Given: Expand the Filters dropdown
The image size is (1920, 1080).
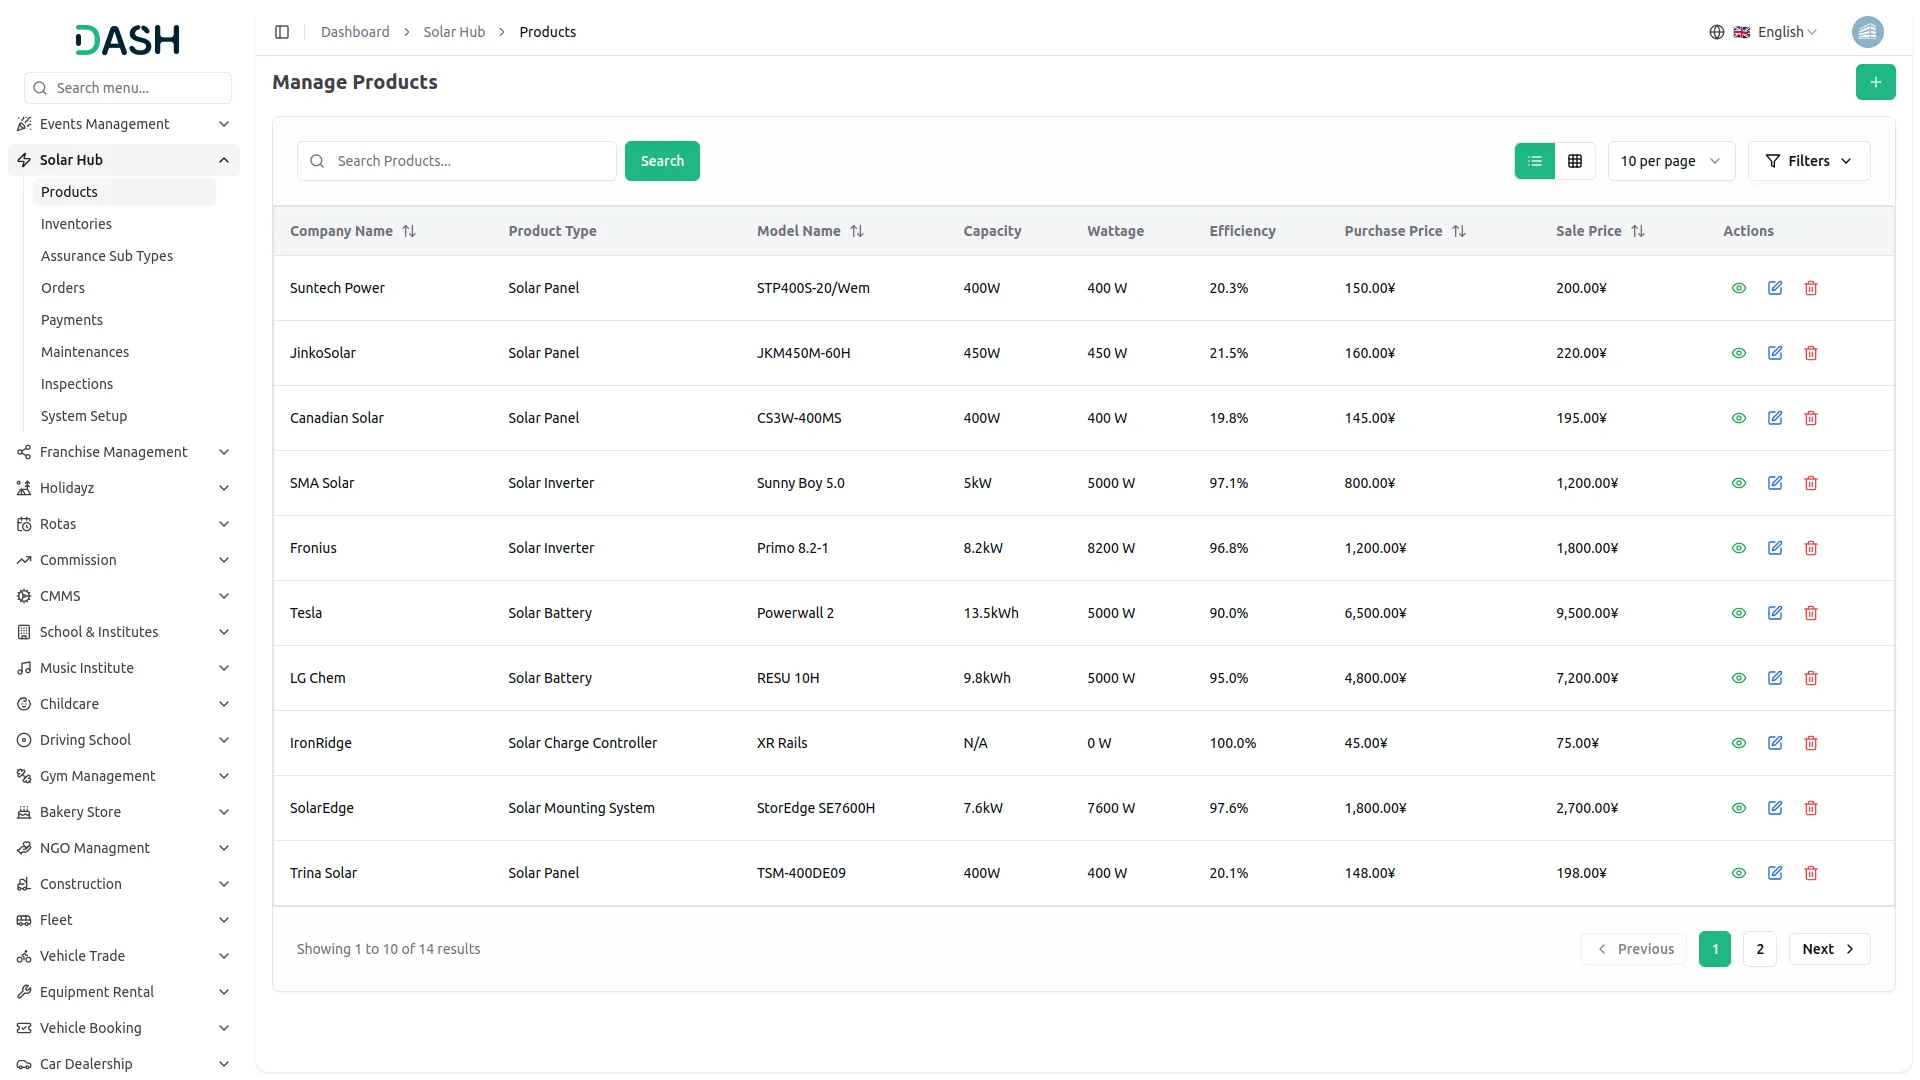Looking at the screenshot, I should 1808,161.
